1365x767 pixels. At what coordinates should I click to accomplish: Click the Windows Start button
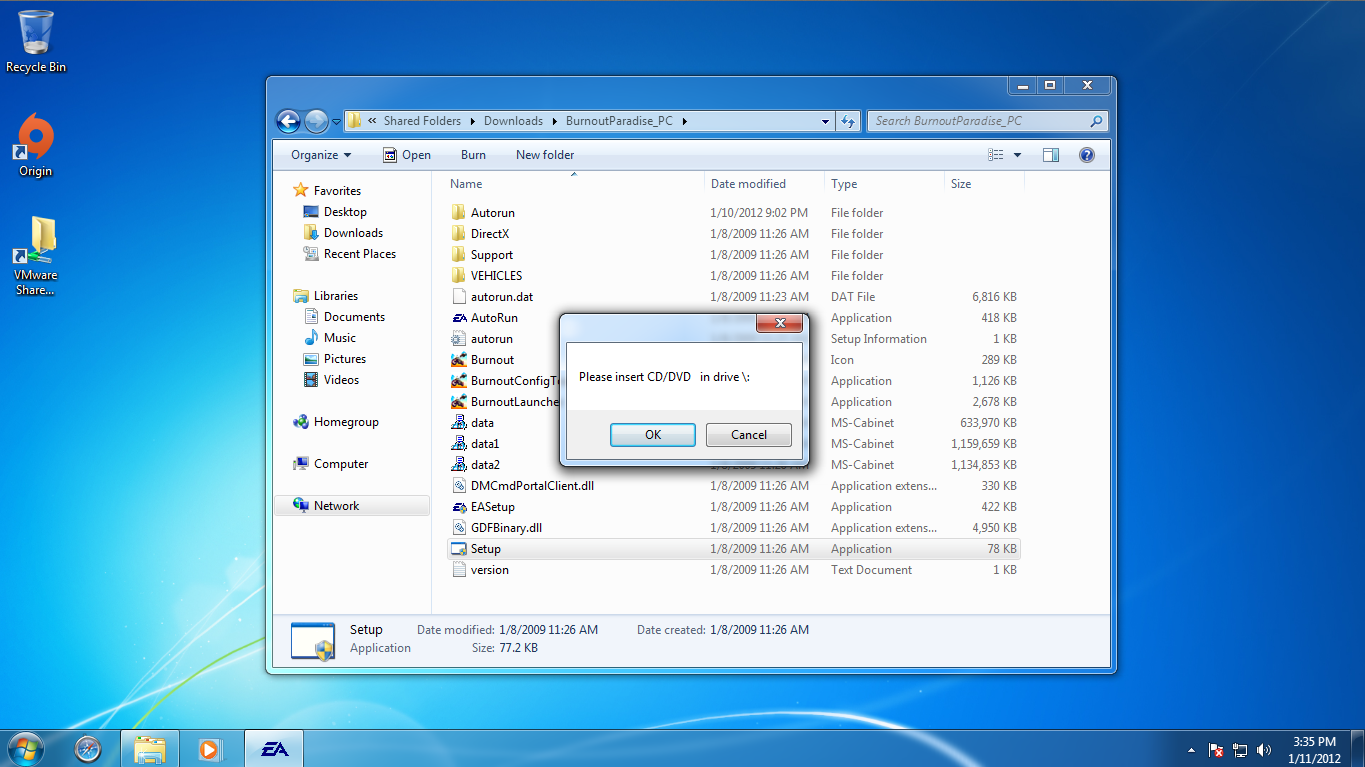click(x=24, y=748)
